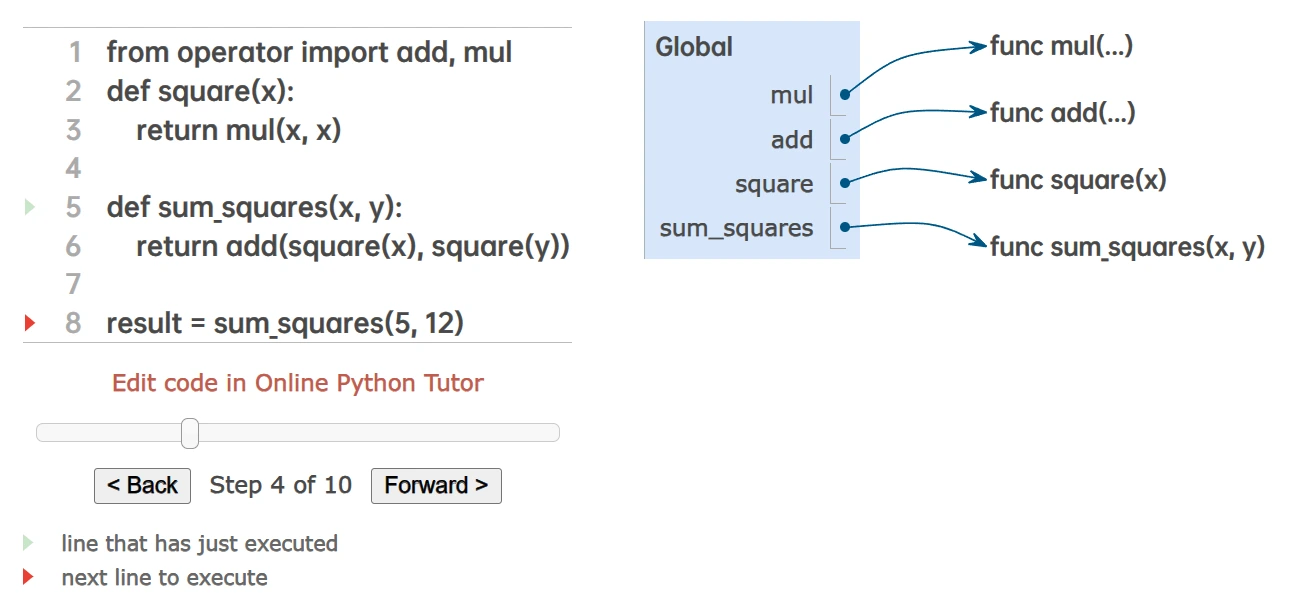Click the green arrow in the legend
This screenshot has width=1295, height=608.
(29, 543)
